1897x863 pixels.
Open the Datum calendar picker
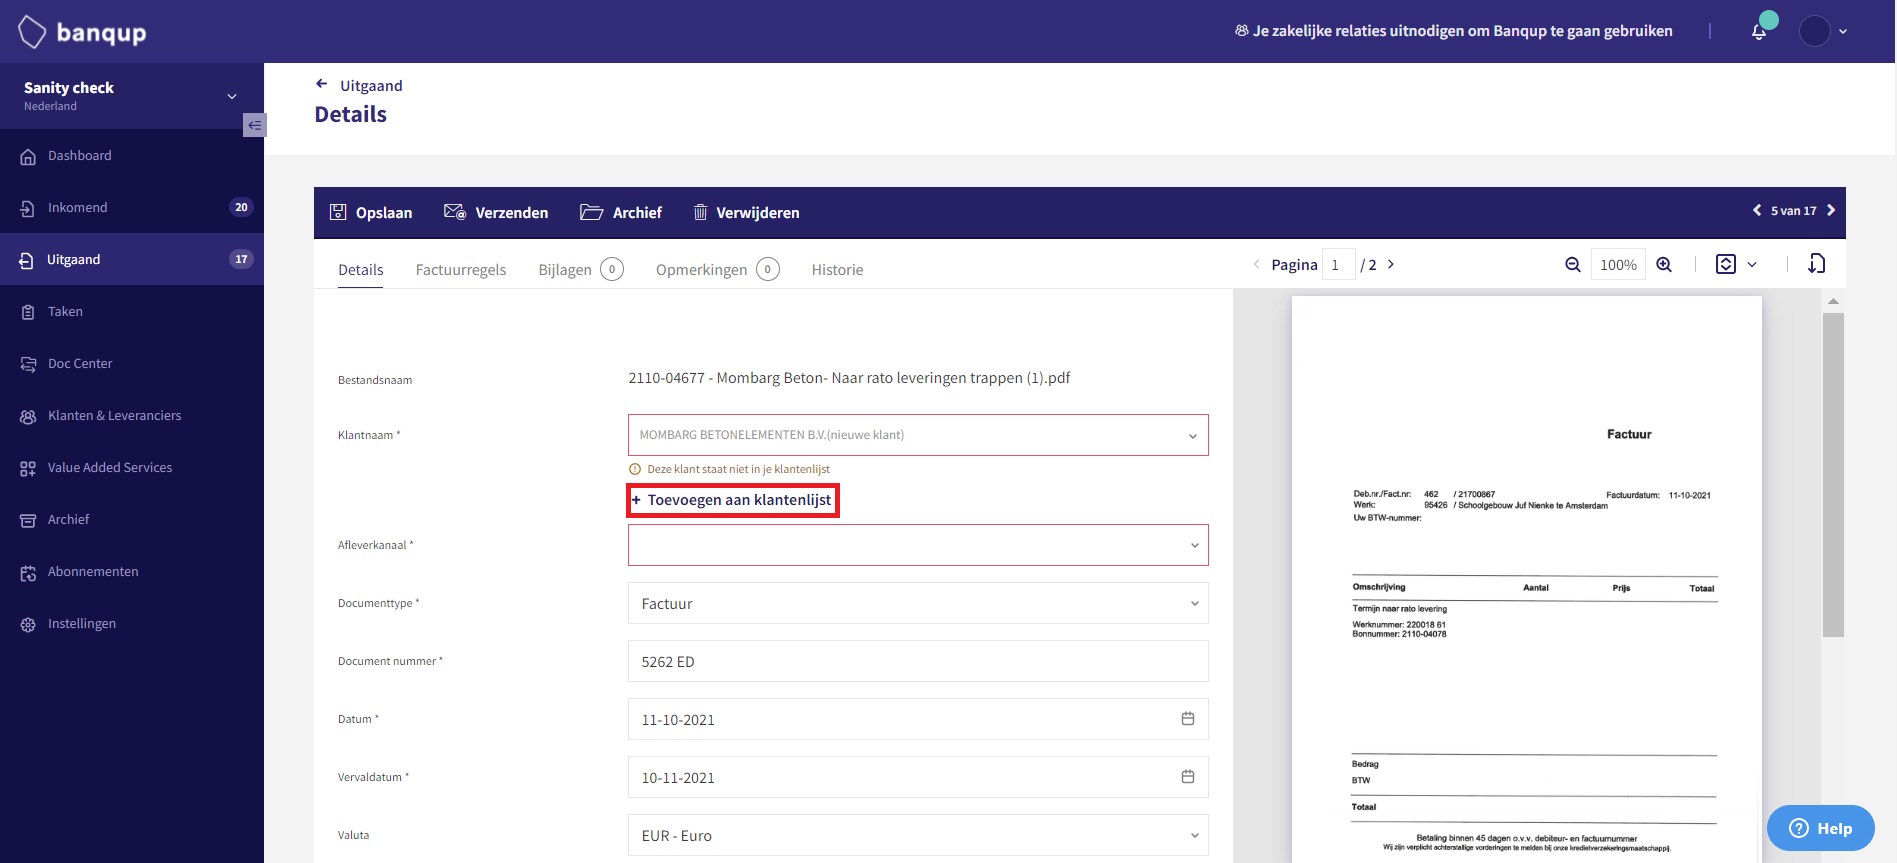pos(1188,719)
